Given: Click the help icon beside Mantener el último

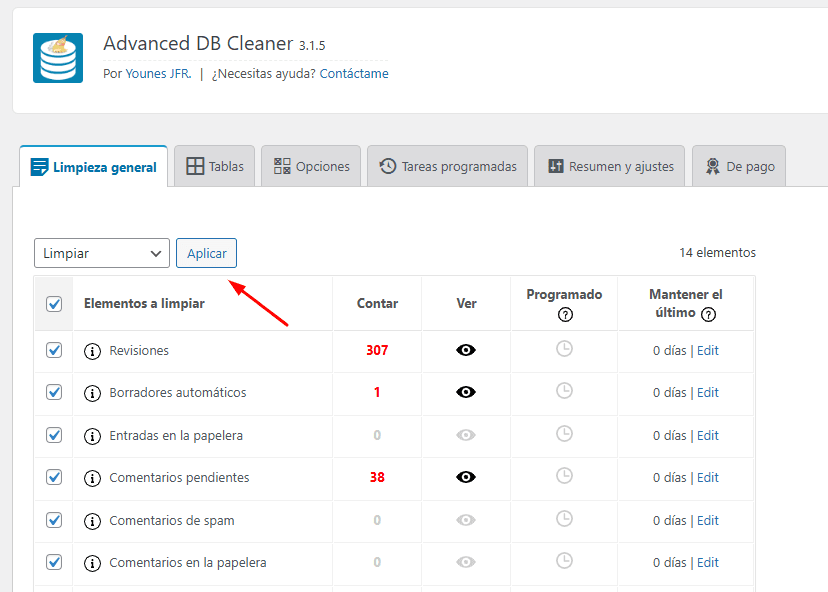Looking at the screenshot, I should 709,314.
